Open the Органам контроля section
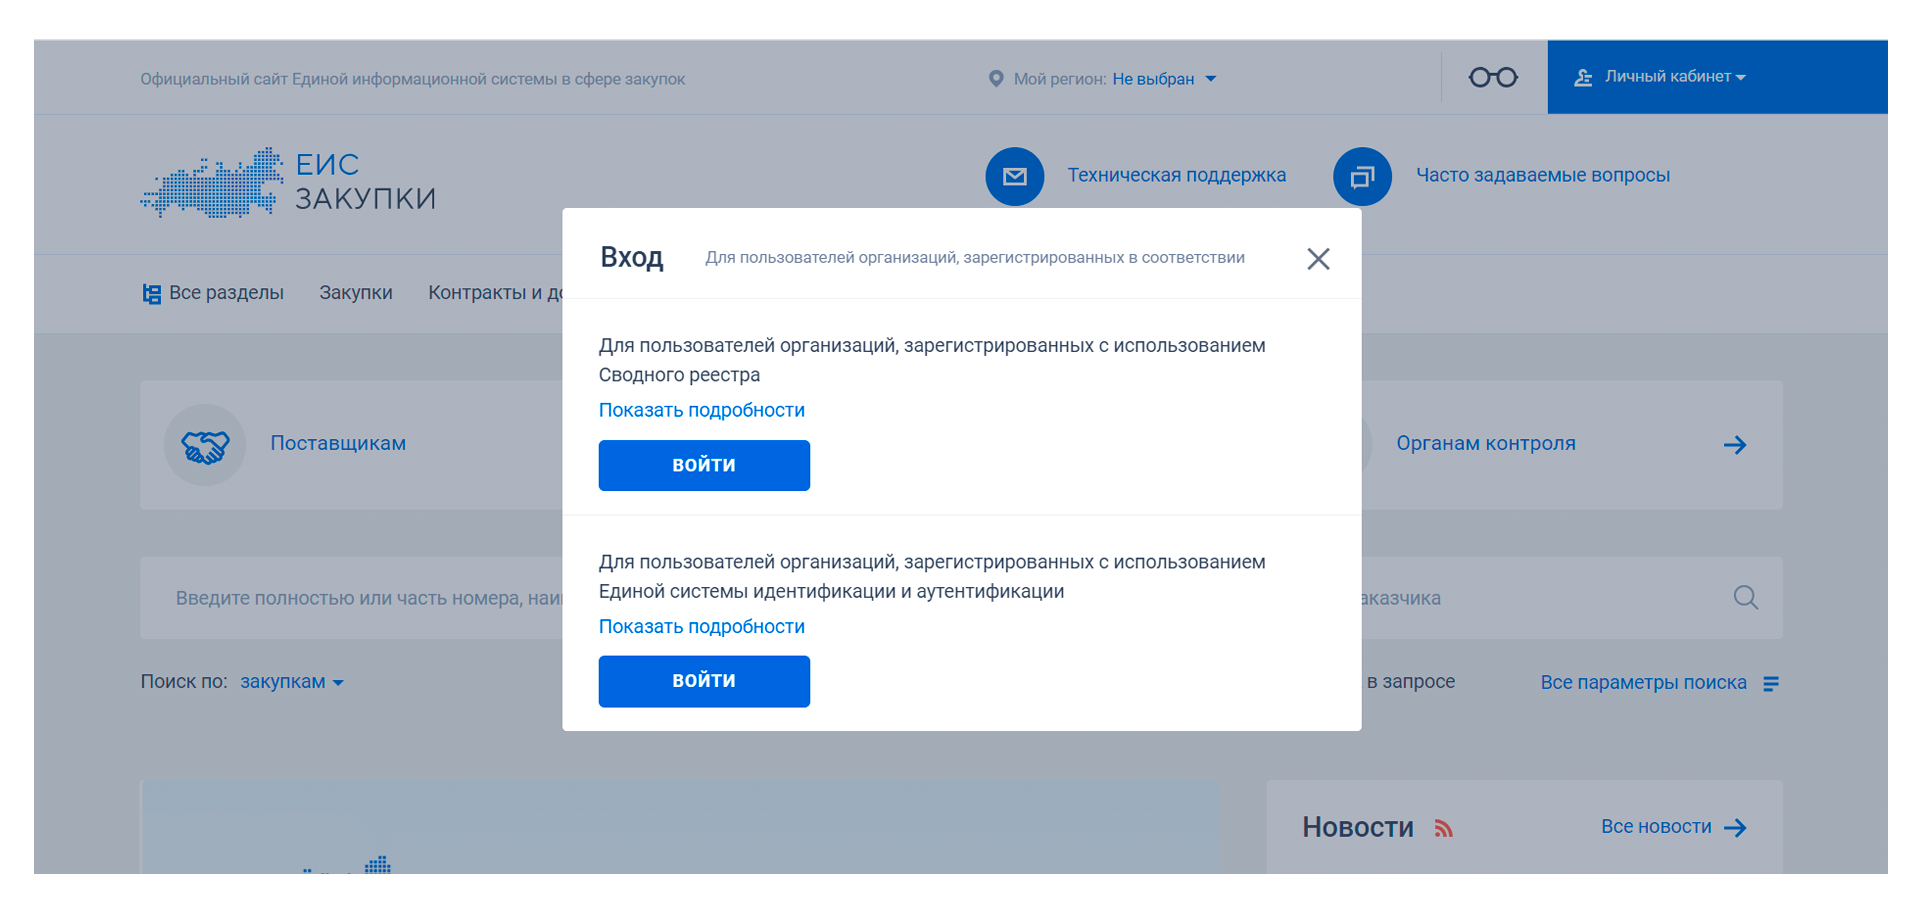 1486,443
